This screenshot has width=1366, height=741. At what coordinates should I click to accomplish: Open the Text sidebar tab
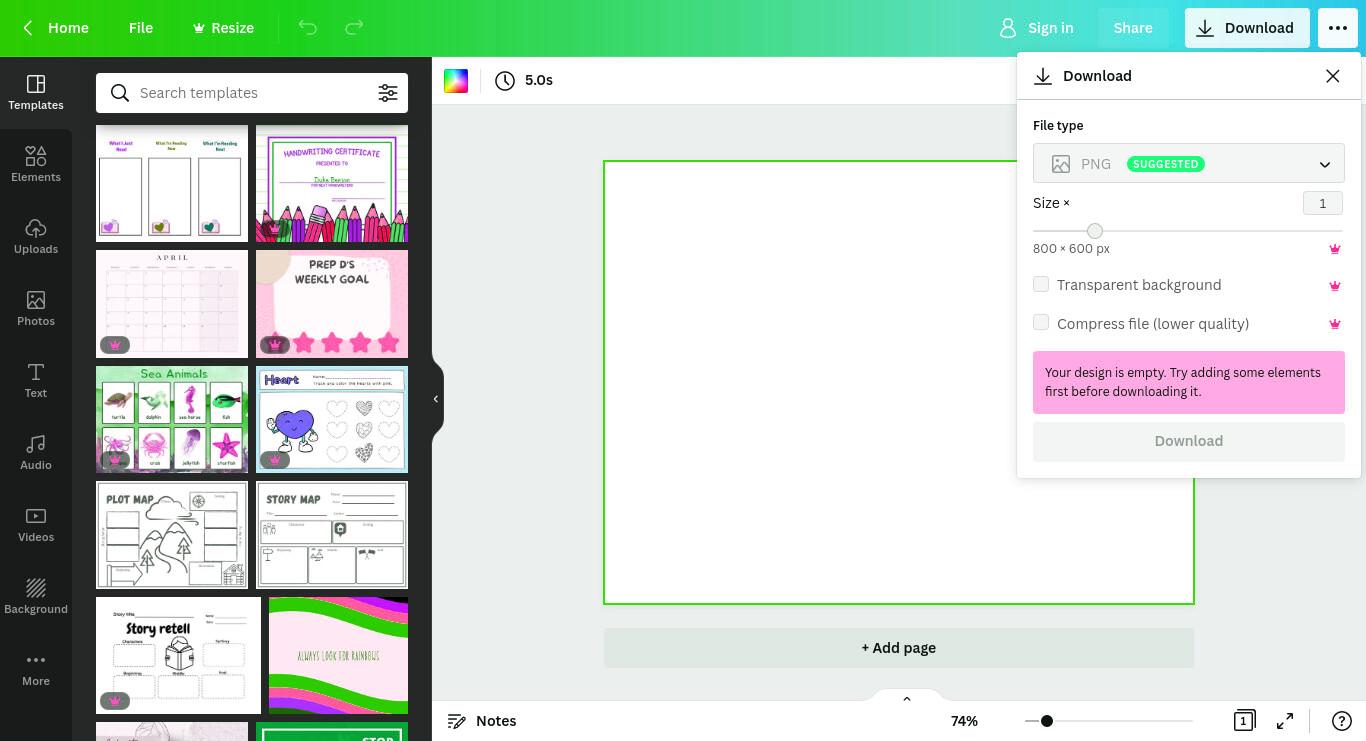click(x=36, y=380)
